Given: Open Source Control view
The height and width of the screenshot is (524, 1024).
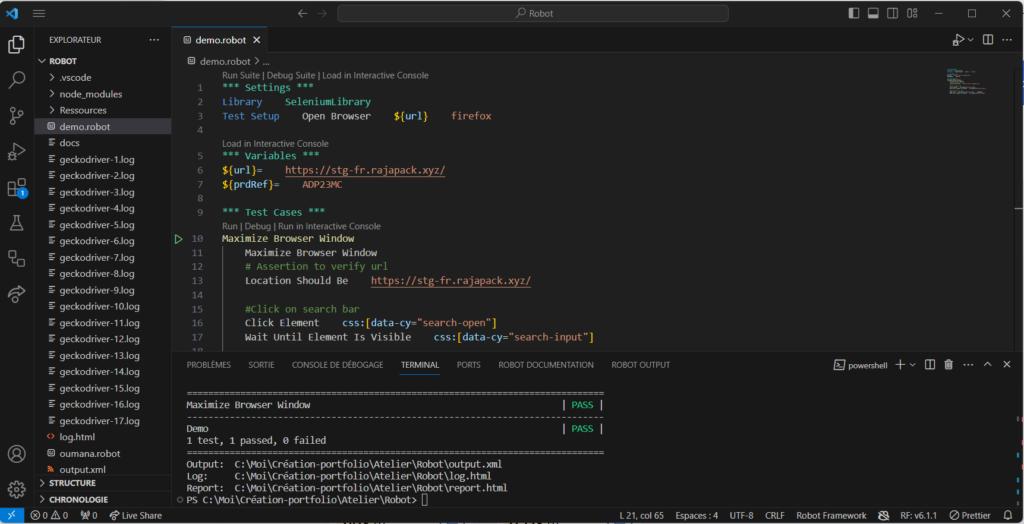Looking at the screenshot, I should [x=16, y=116].
